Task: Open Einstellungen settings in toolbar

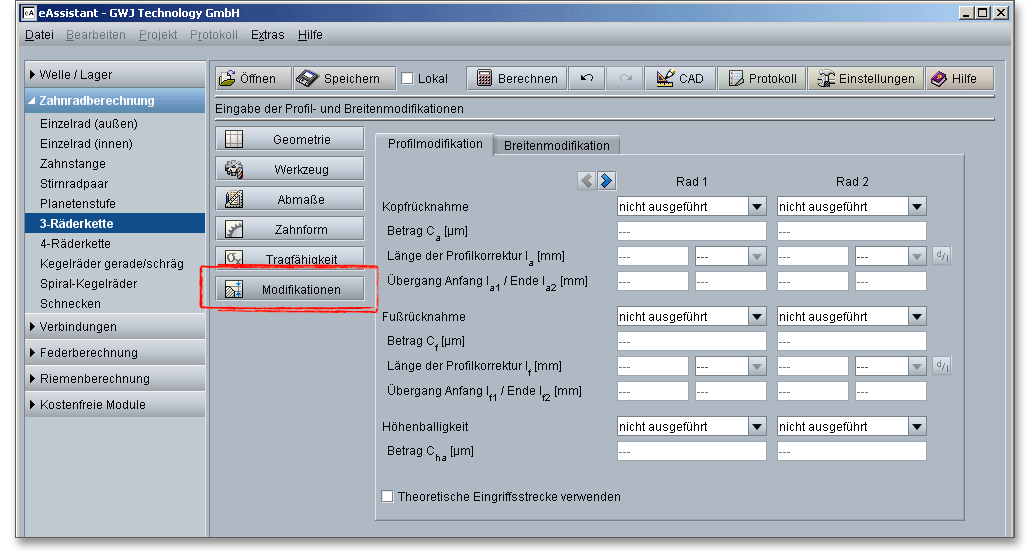Action: [x=865, y=79]
